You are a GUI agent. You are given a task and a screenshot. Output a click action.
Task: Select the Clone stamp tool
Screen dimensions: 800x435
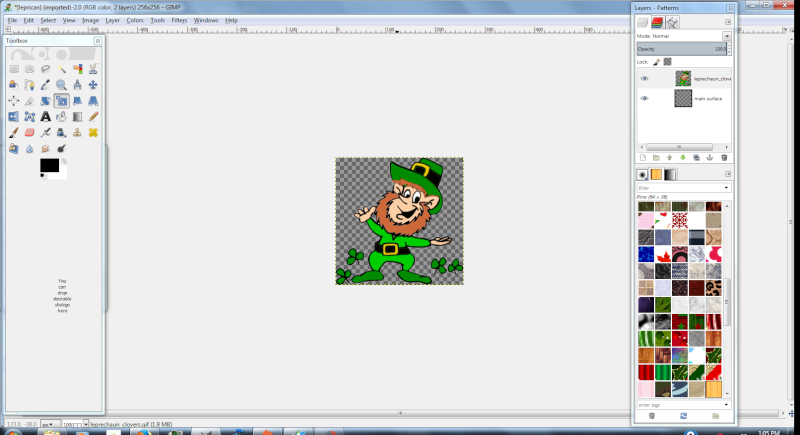(x=77, y=133)
